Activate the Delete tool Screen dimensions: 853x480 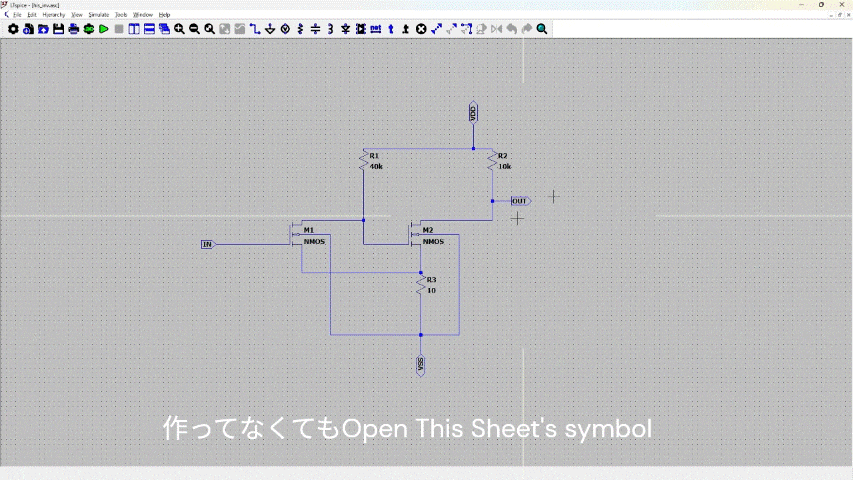pos(421,29)
